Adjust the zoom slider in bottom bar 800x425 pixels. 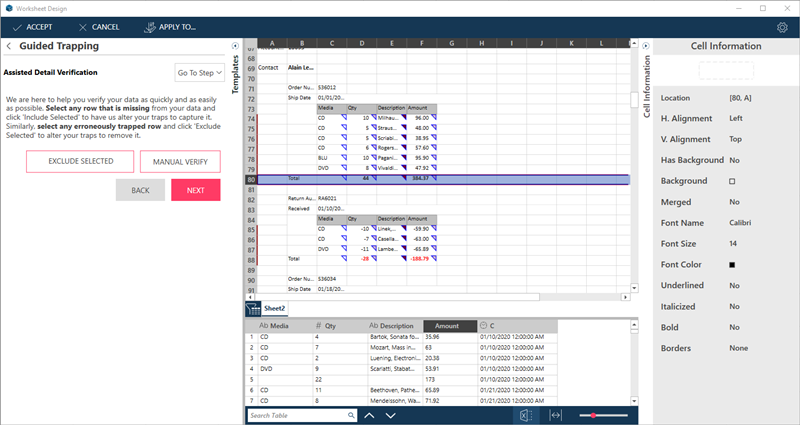594,414
